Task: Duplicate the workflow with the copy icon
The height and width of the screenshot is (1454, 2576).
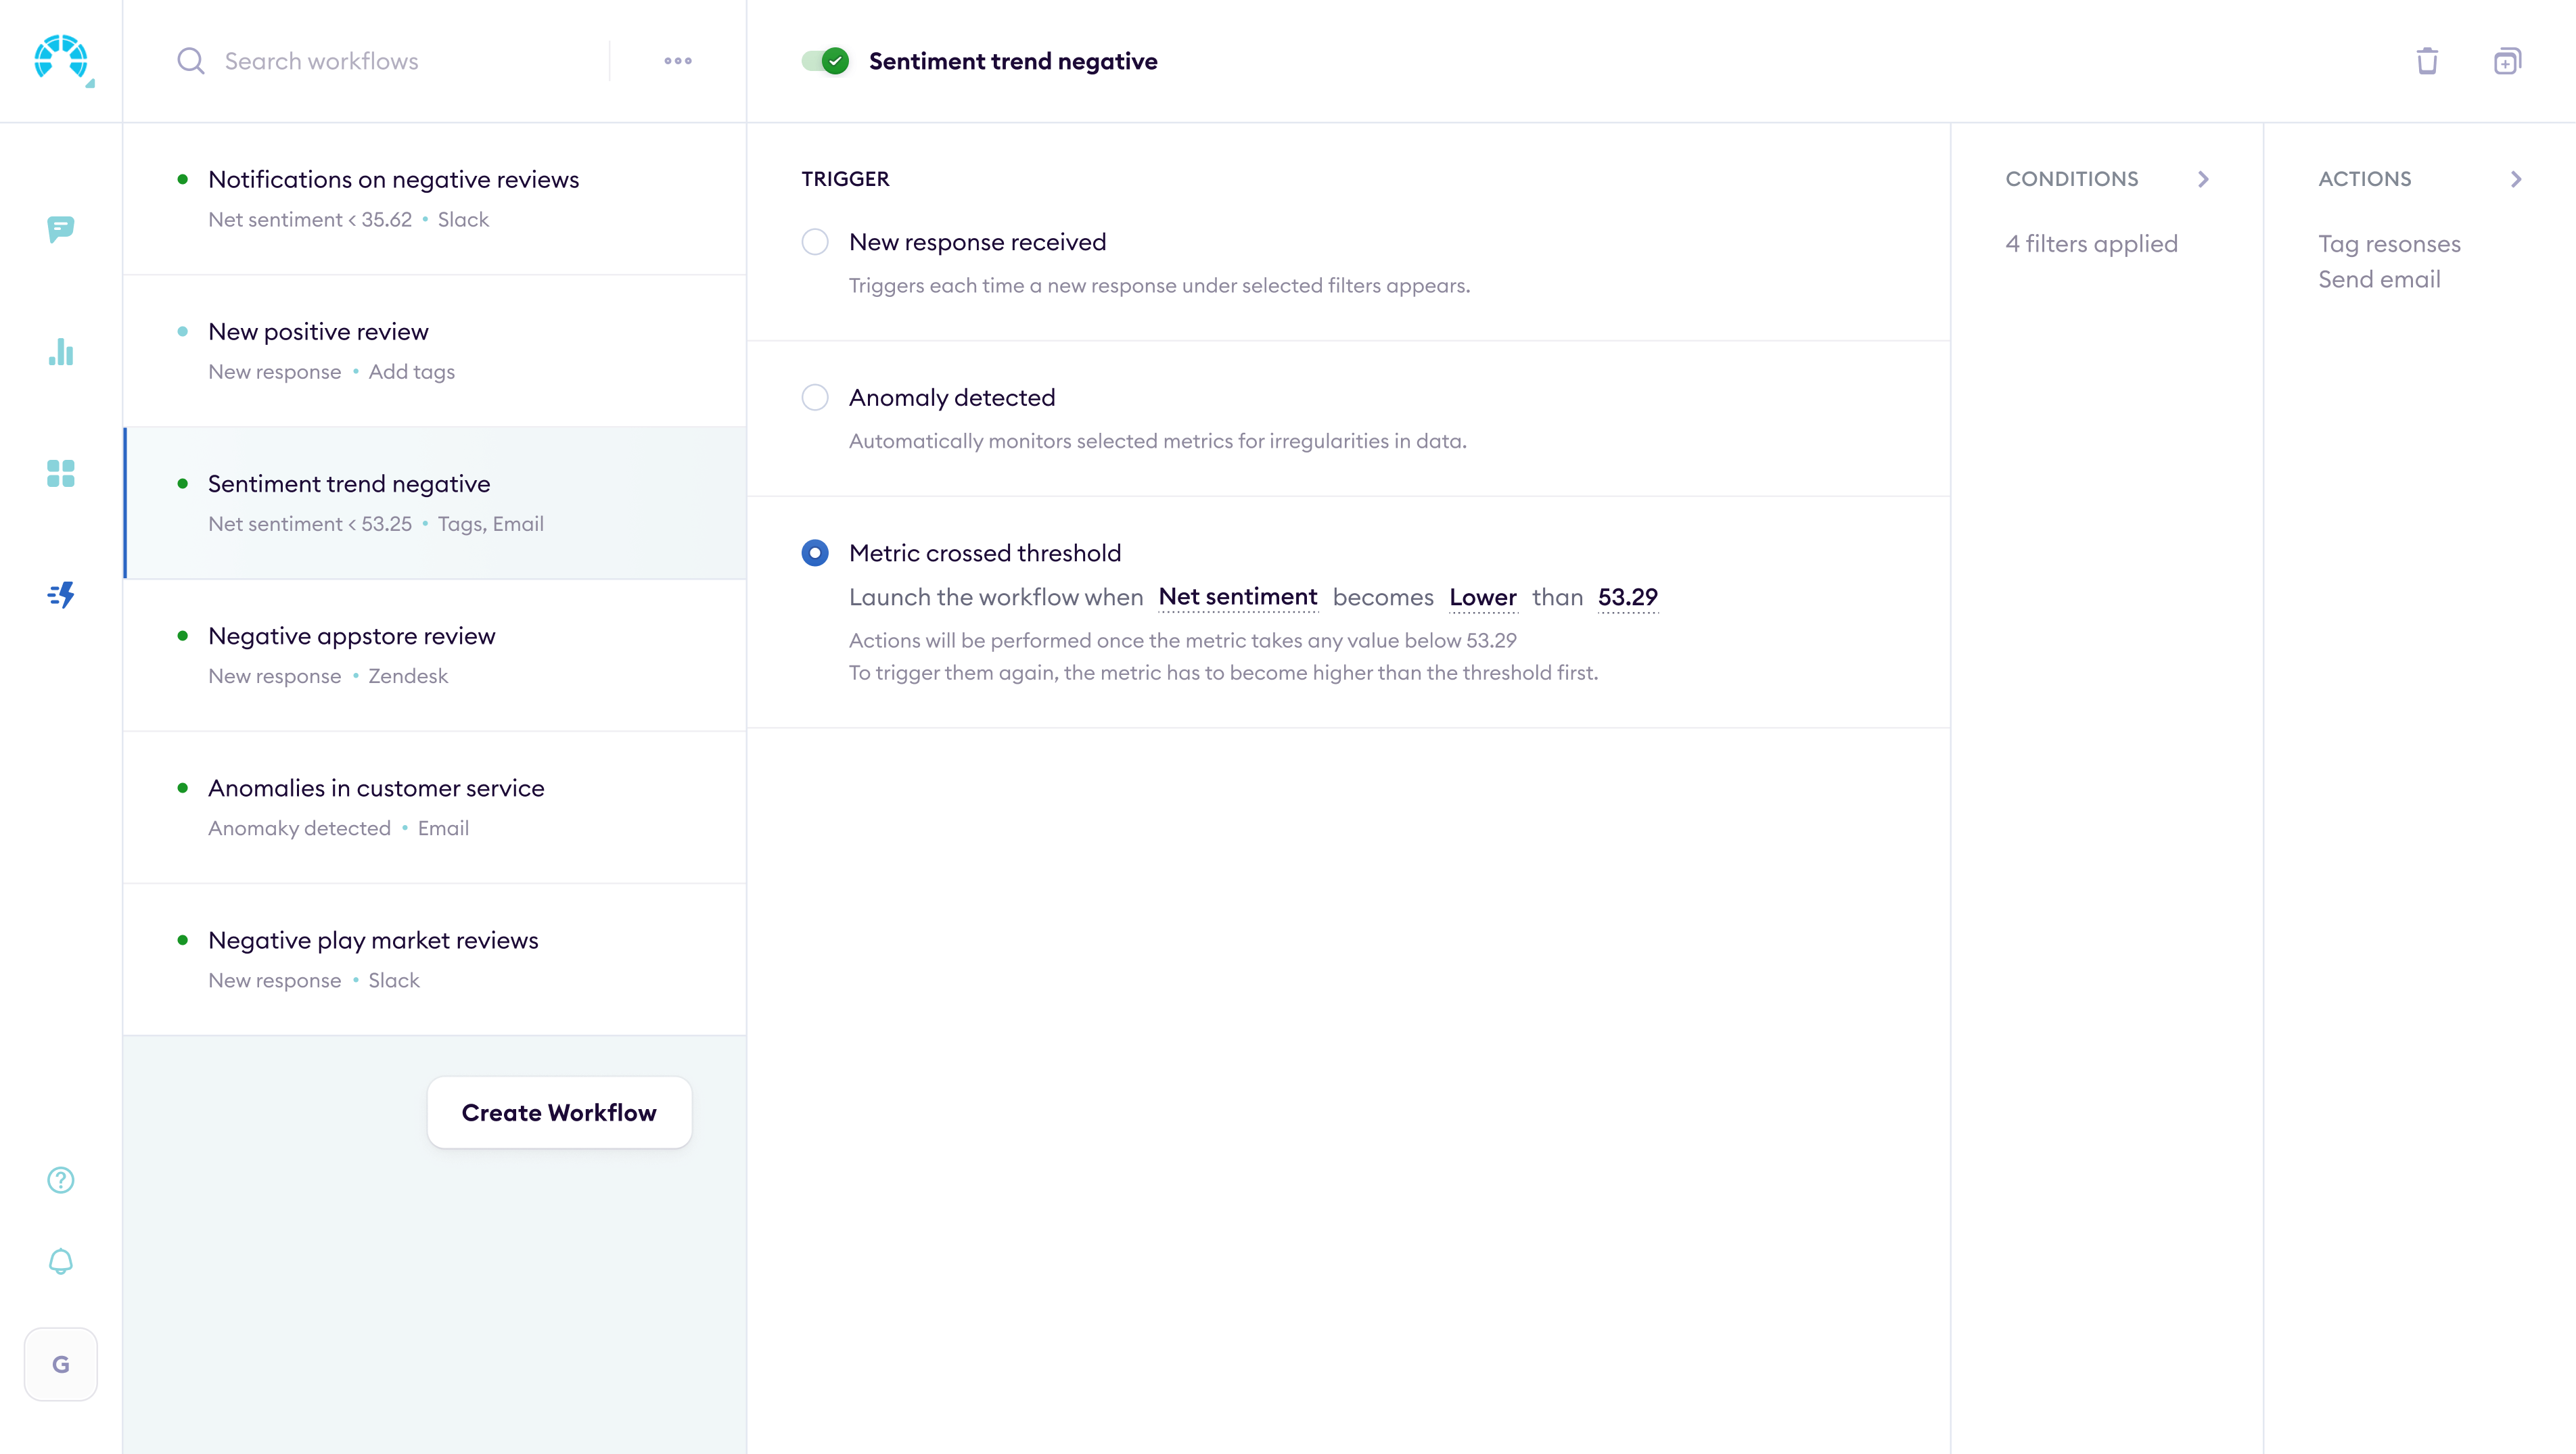Action: coord(2508,60)
